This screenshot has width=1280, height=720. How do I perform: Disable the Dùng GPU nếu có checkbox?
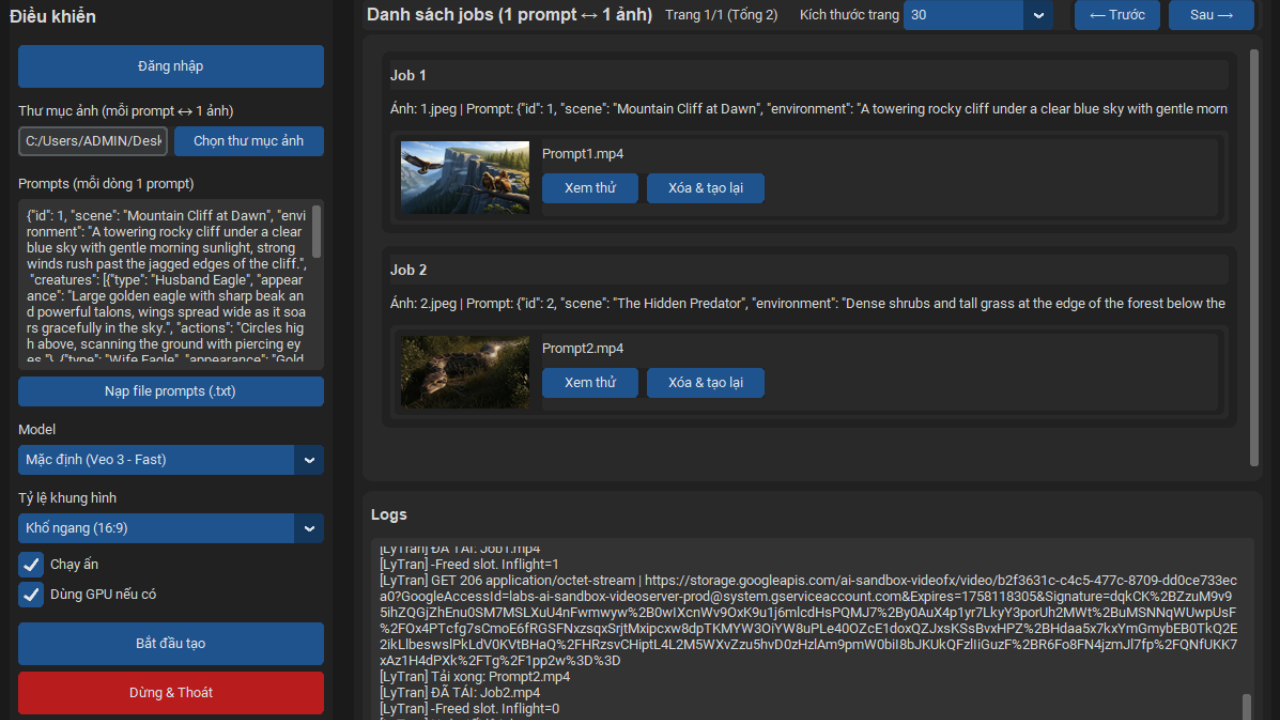pyautogui.click(x=31, y=595)
